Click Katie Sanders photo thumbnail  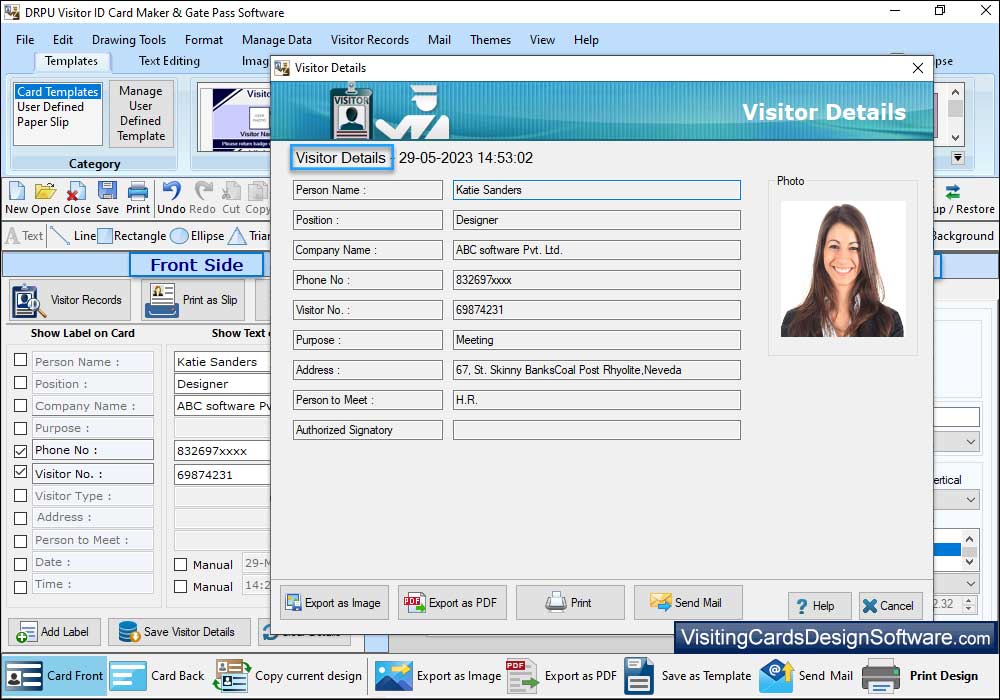tap(842, 269)
